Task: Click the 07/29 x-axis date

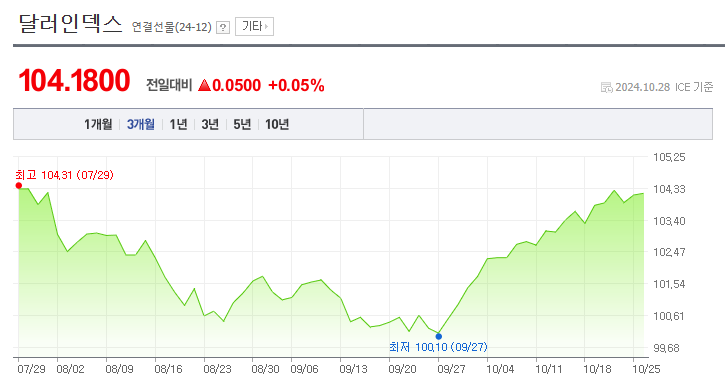Action: [x=31, y=369]
